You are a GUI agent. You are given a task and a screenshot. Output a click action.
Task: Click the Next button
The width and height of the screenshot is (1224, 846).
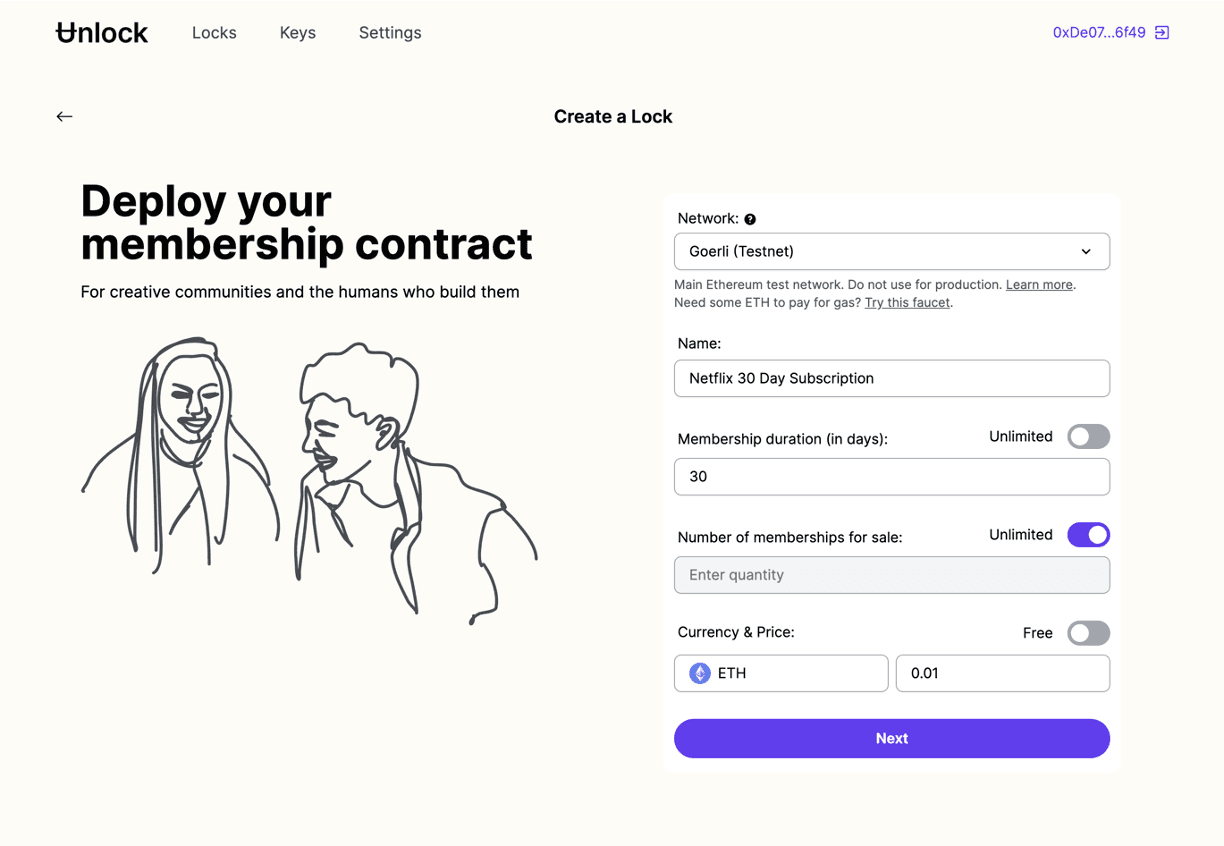(892, 738)
